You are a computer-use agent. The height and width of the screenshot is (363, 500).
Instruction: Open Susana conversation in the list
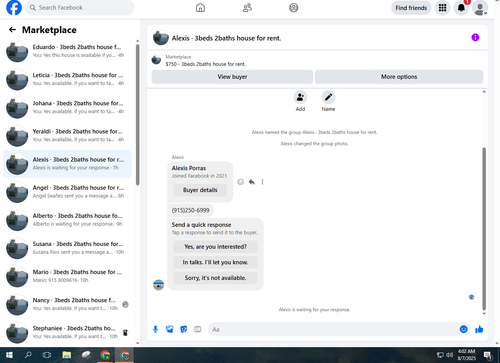(67, 248)
